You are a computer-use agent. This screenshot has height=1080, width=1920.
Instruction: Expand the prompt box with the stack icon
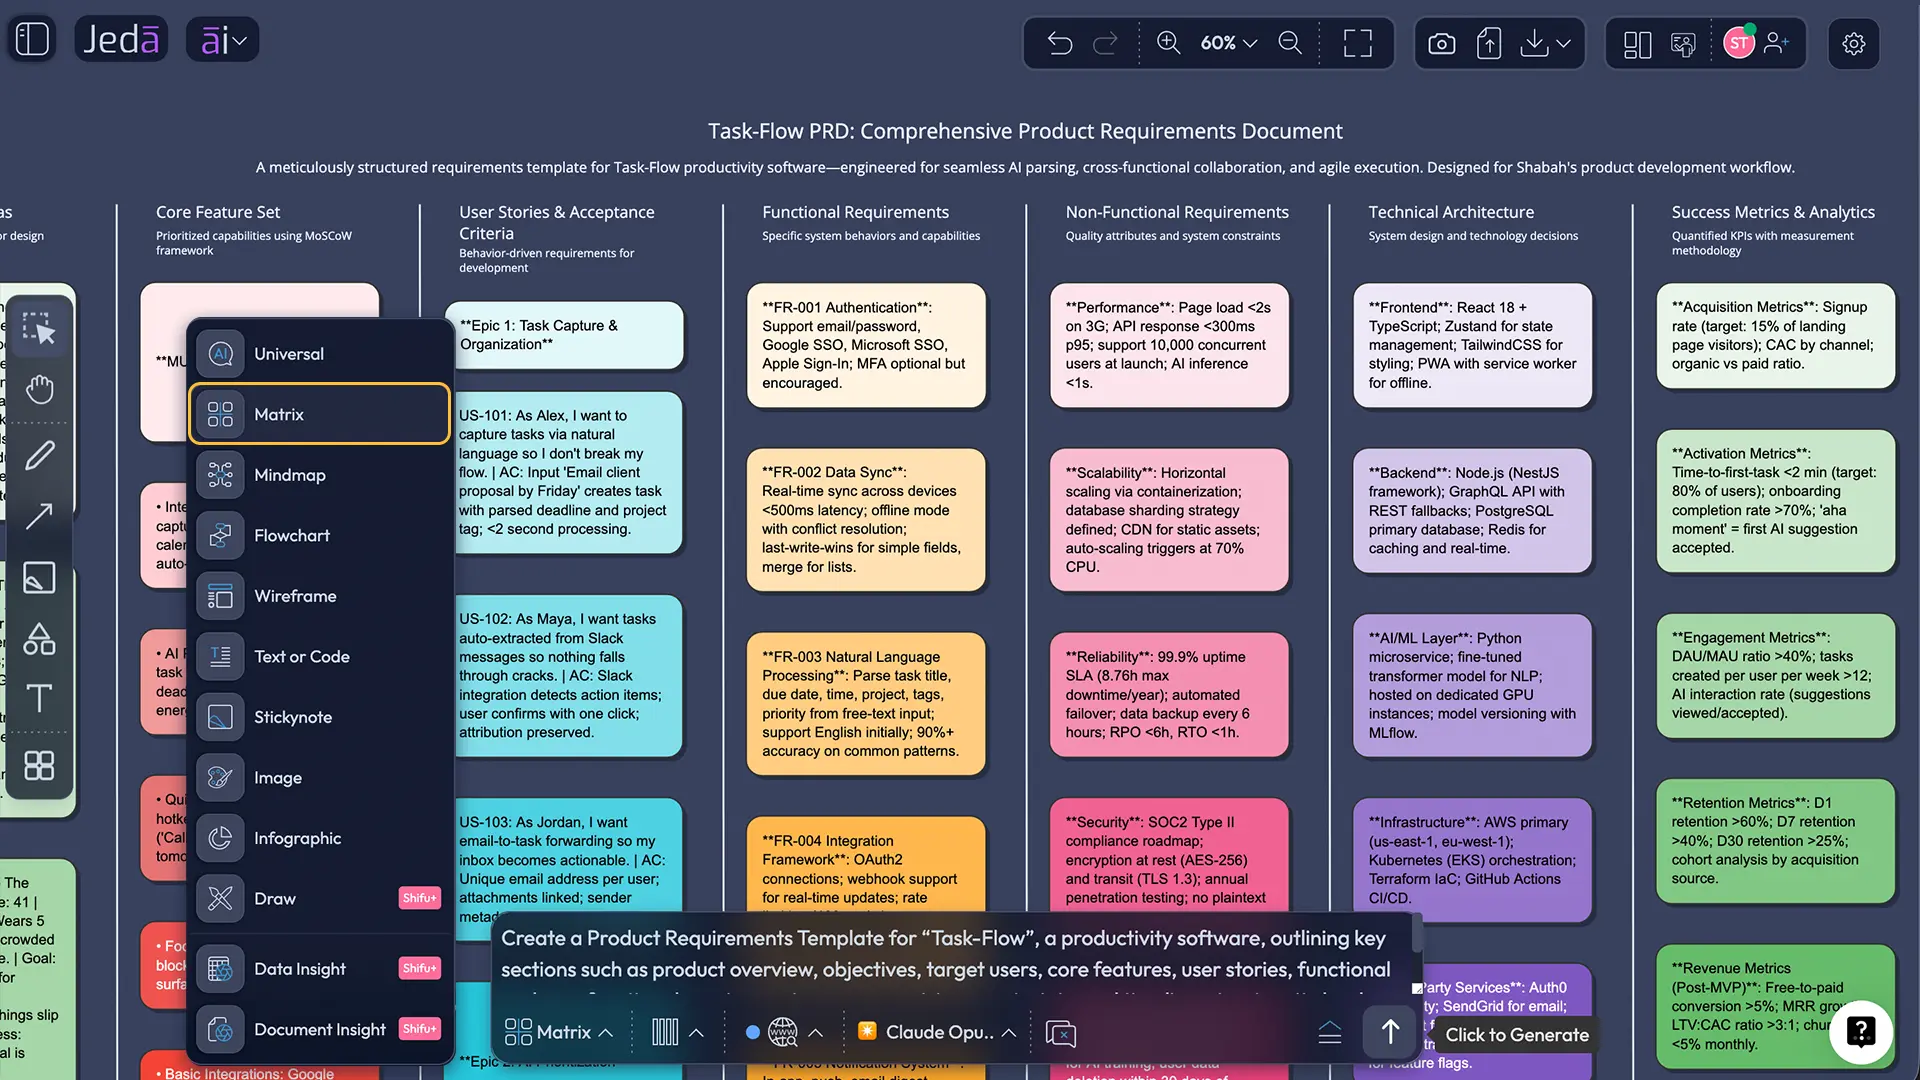pos(1330,1032)
